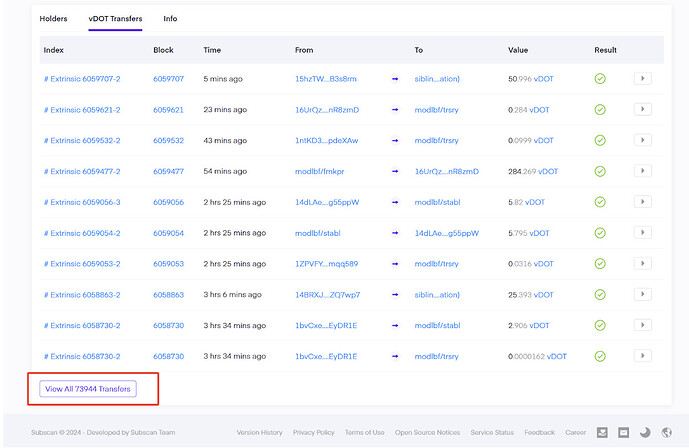
Task: Expand row details for Extrinsic 6059532-2
Action: pyautogui.click(x=642, y=140)
